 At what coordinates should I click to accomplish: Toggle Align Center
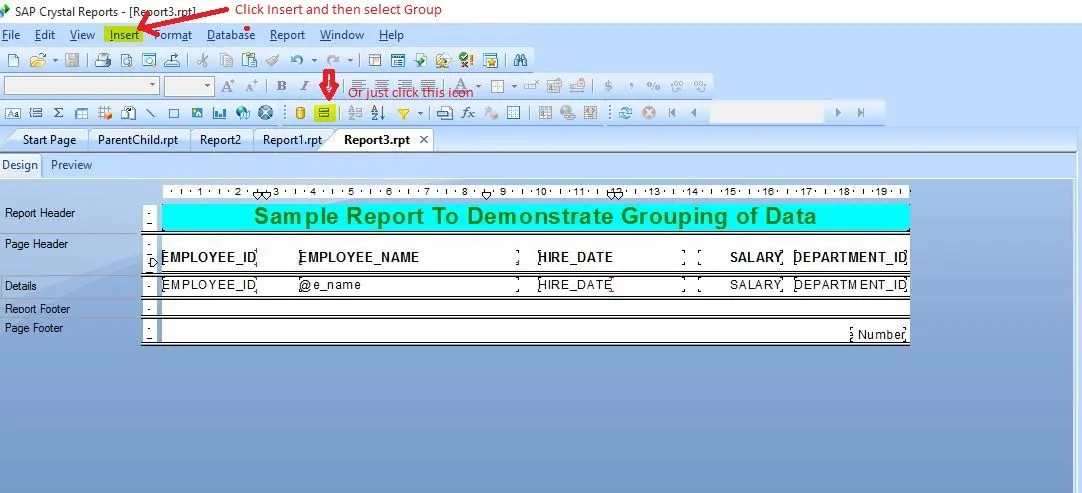[x=382, y=86]
